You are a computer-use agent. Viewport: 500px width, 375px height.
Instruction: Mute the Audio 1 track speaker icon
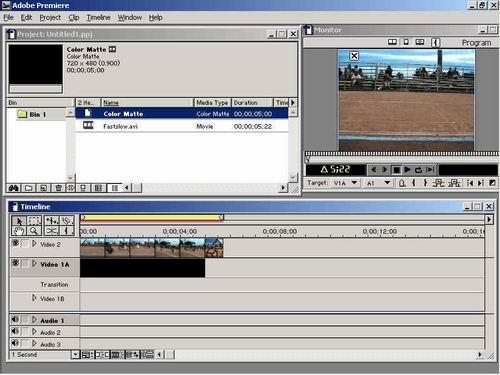coord(15,319)
